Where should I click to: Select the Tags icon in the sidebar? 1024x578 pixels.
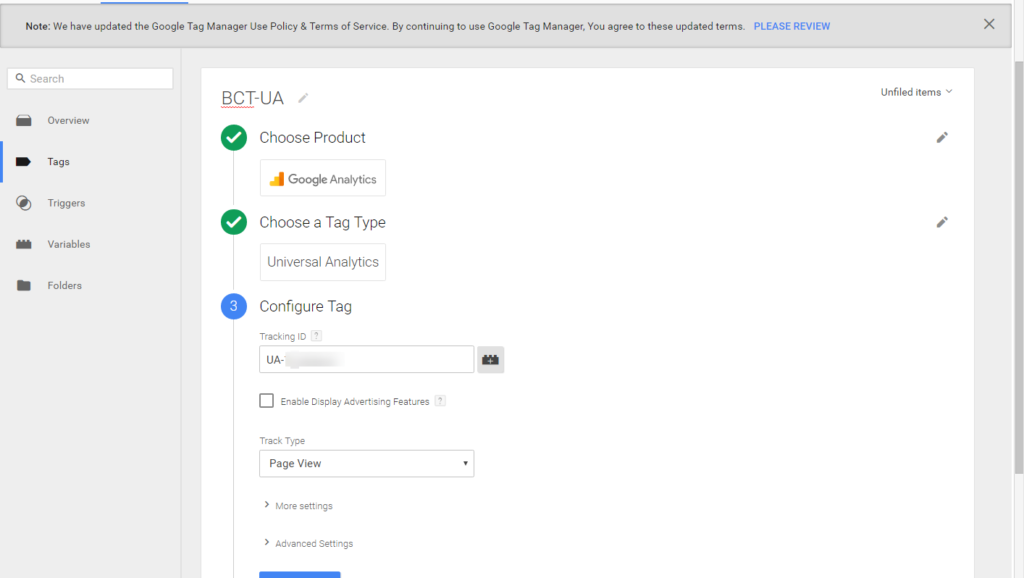pyautogui.click(x=24, y=161)
